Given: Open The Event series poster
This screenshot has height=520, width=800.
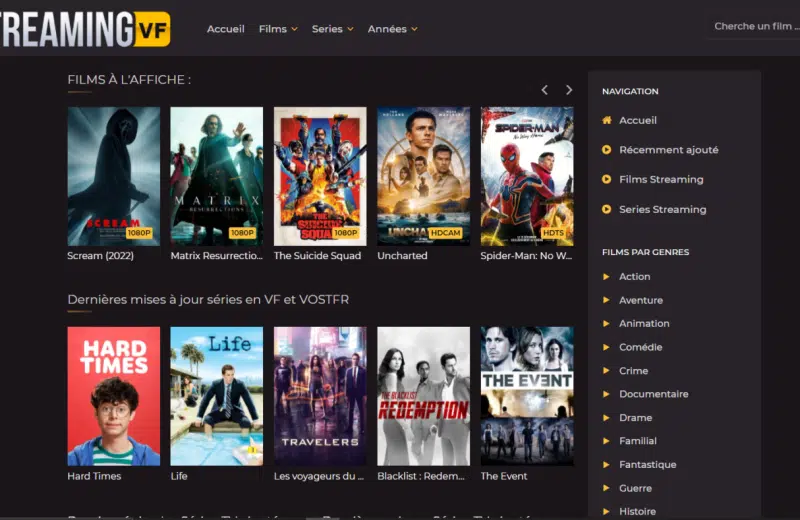Looking at the screenshot, I should coord(527,396).
